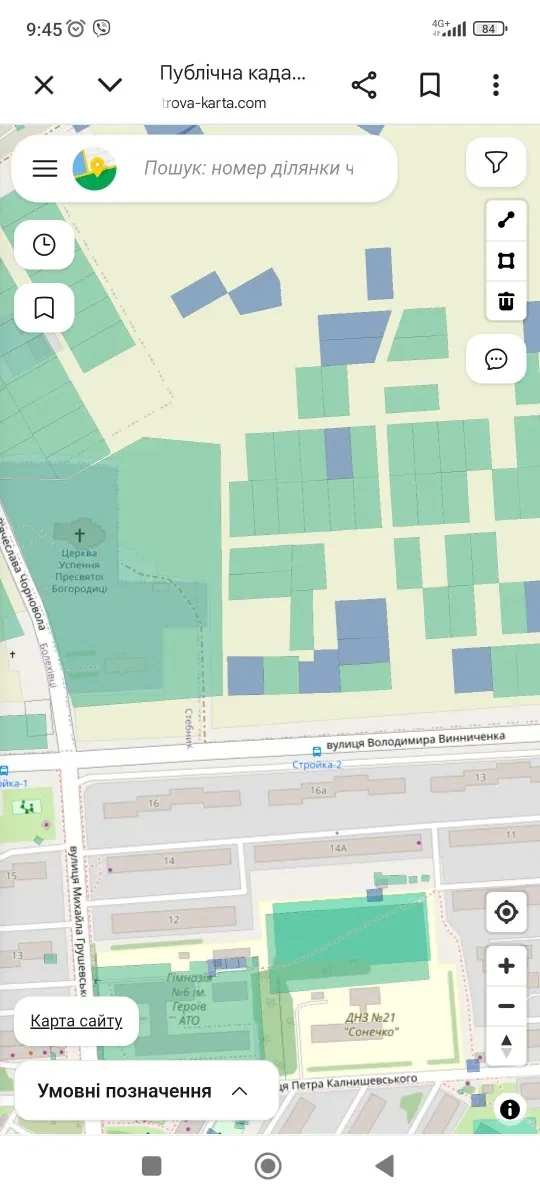Zoom in with the plus button
Image resolution: width=540 pixels, height=1200 pixels.
pyautogui.click(x=506, y=966)
